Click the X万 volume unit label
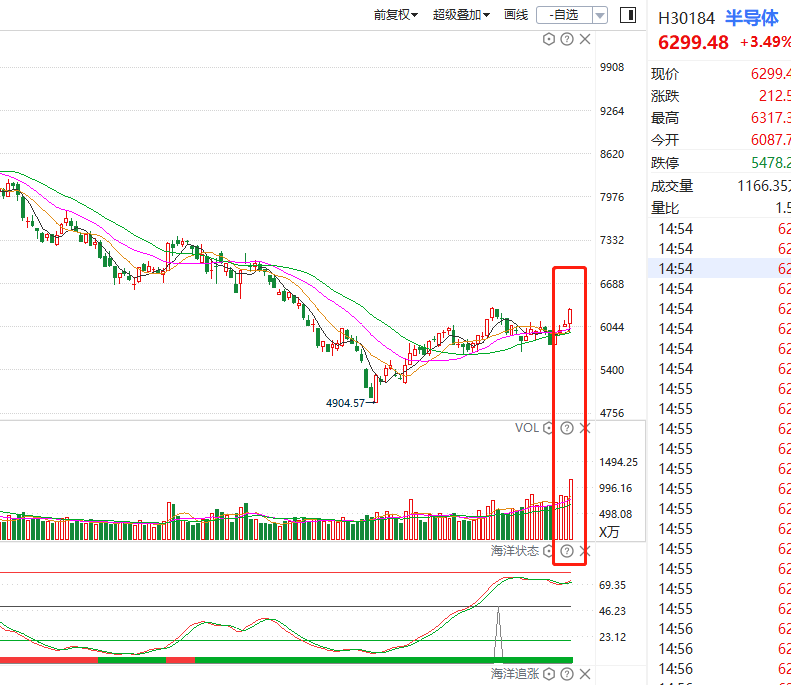 pyautogui.click(x=609, y=532)
